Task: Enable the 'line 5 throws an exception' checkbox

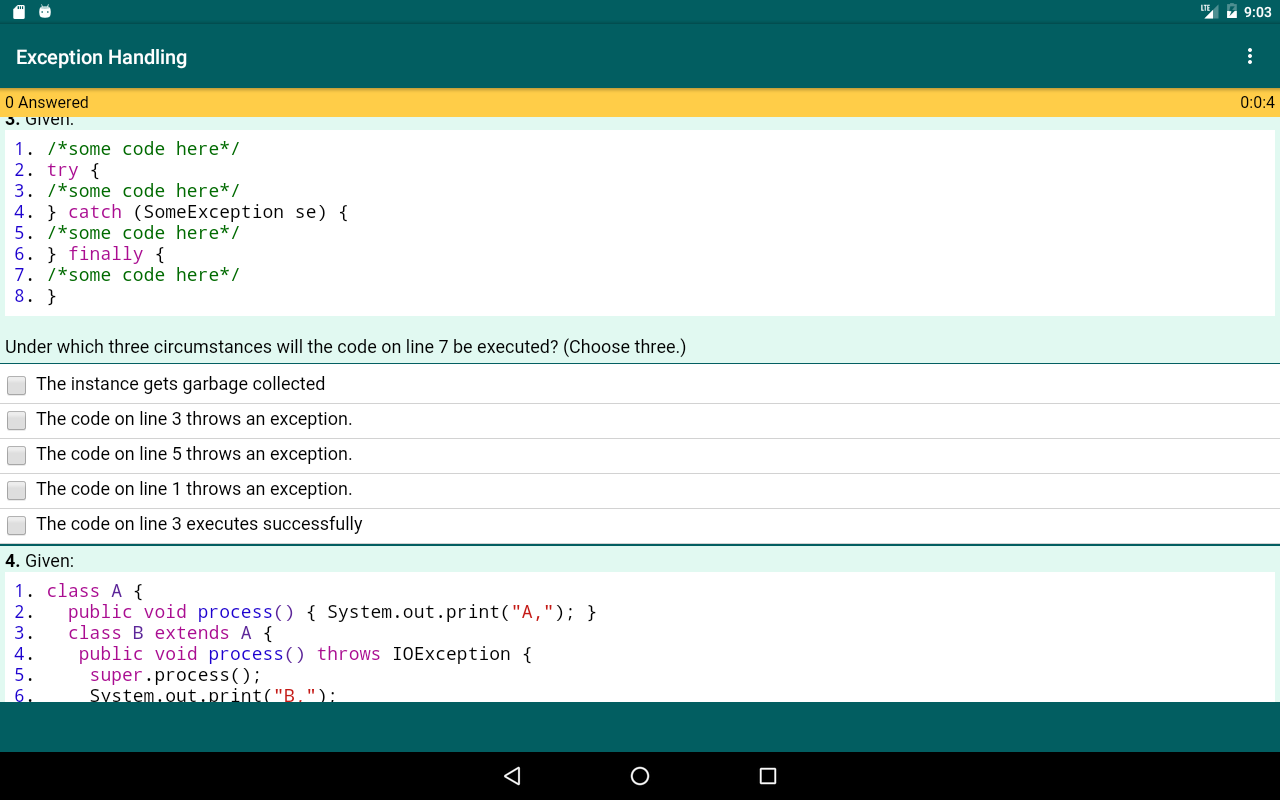Action: tap(17, 455)
